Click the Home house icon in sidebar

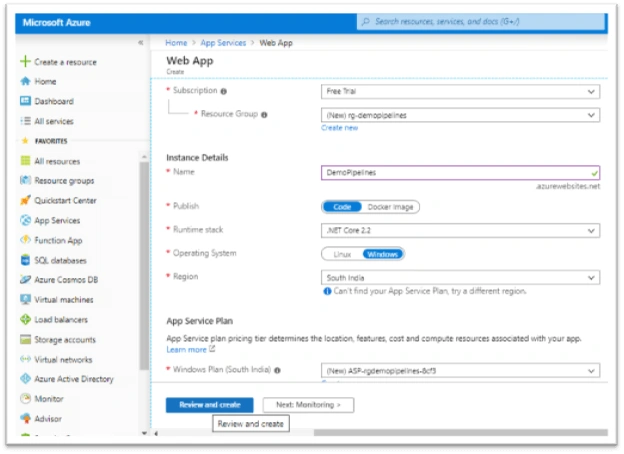25,81
